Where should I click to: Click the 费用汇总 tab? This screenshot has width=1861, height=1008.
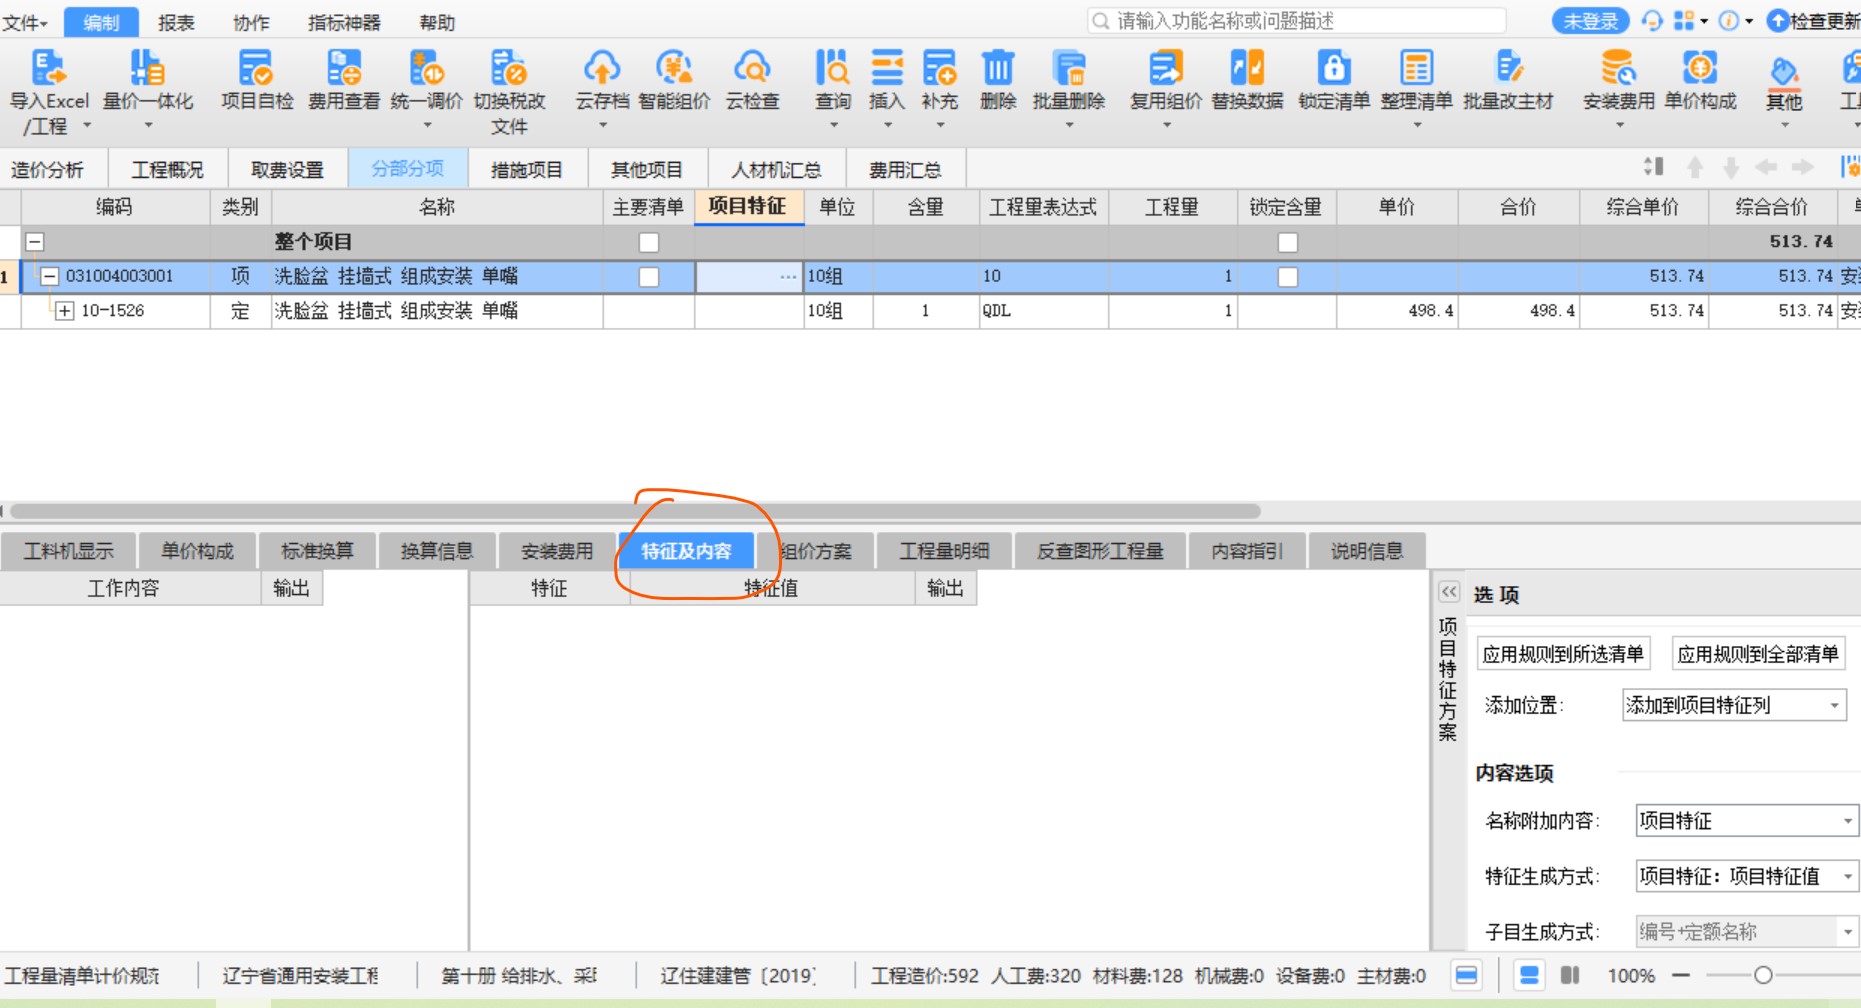(905, 169)
